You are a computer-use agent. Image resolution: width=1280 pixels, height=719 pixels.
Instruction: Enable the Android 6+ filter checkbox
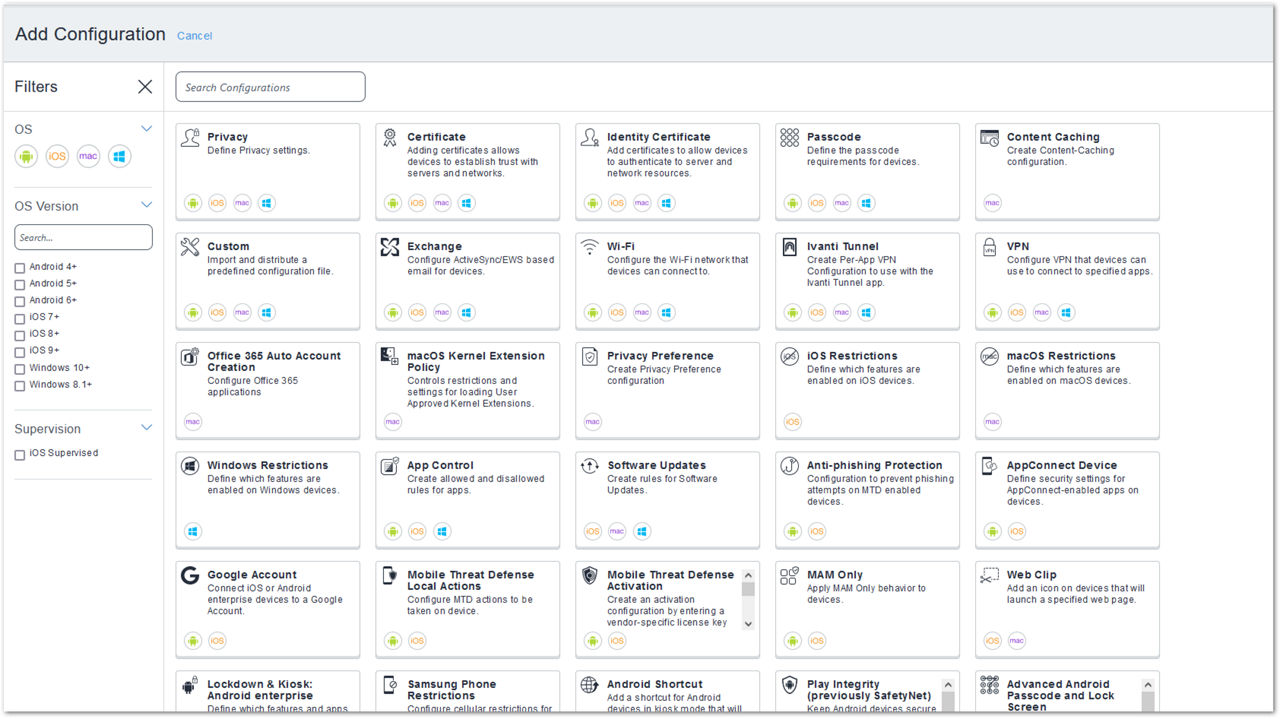coord(20,301)
